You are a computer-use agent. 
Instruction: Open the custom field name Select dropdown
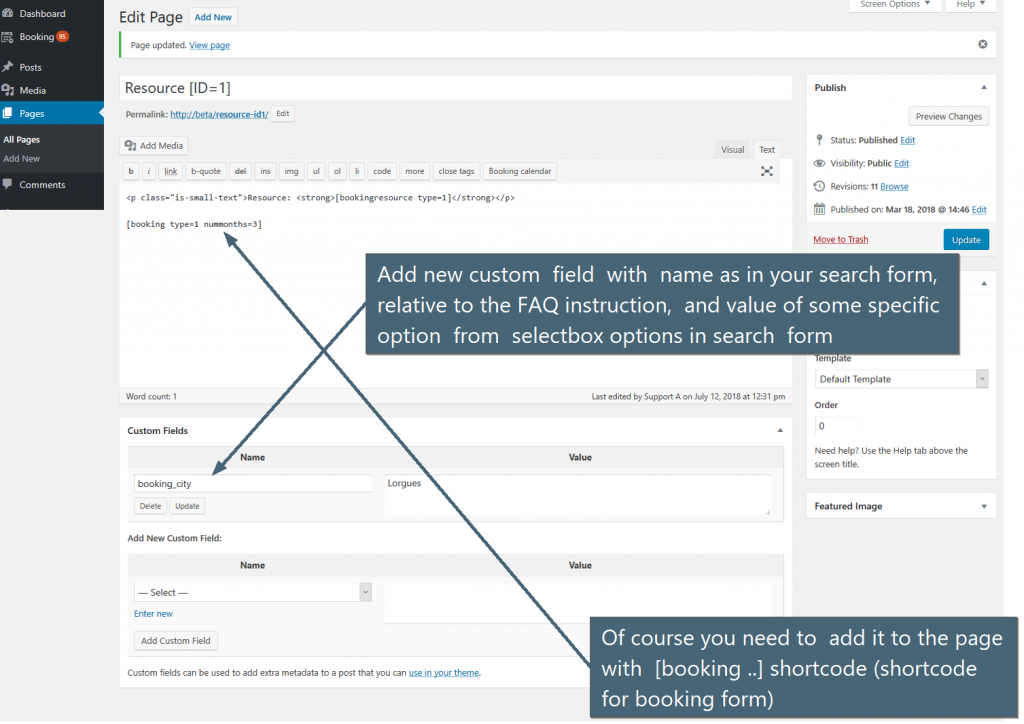coord(252,591)
